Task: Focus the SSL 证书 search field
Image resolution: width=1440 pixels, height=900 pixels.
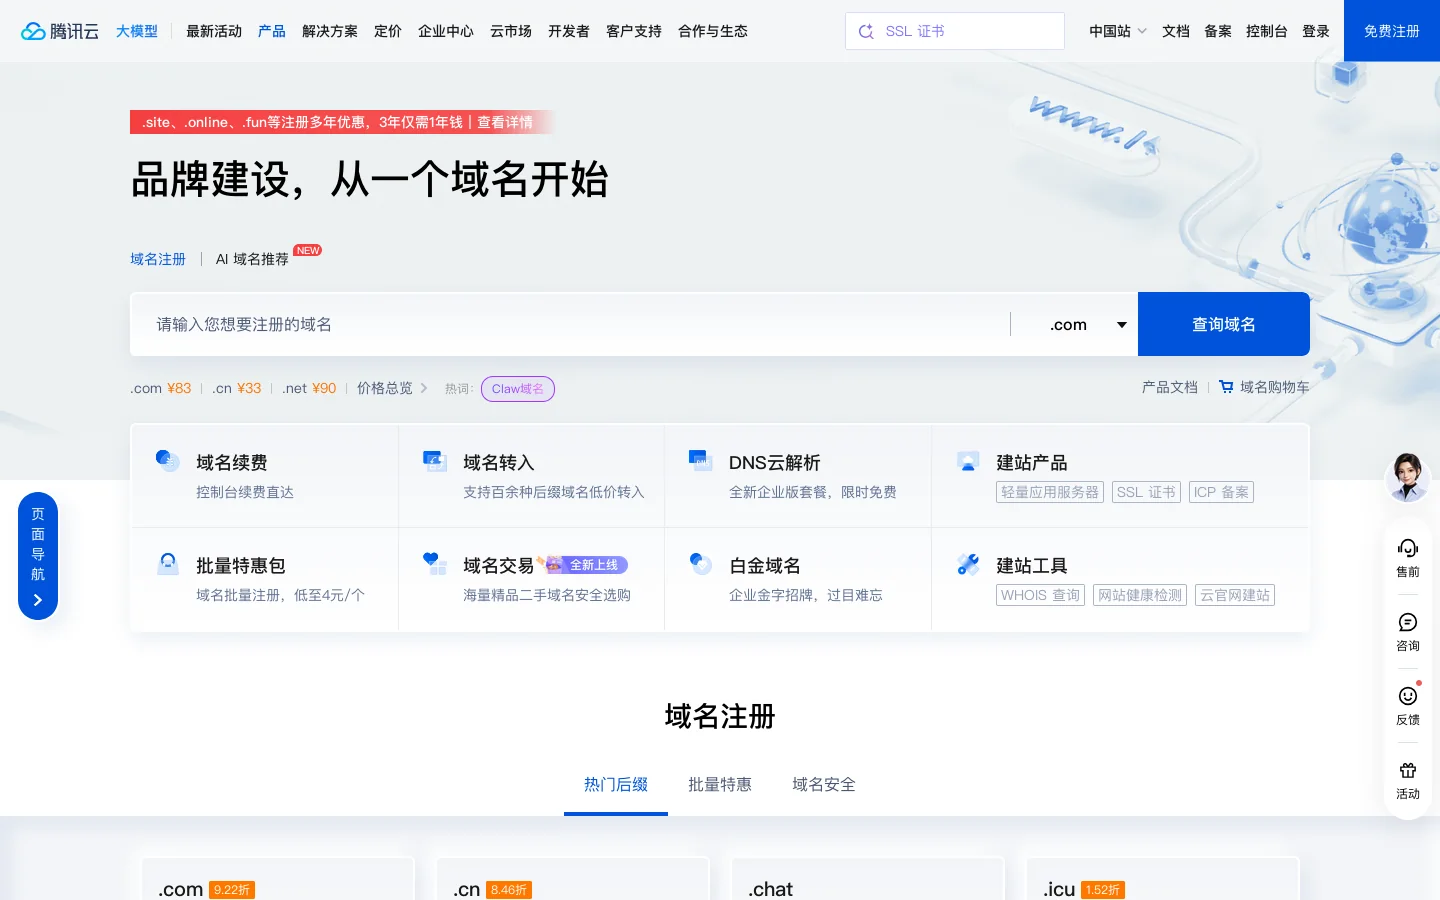Action: 955,31
